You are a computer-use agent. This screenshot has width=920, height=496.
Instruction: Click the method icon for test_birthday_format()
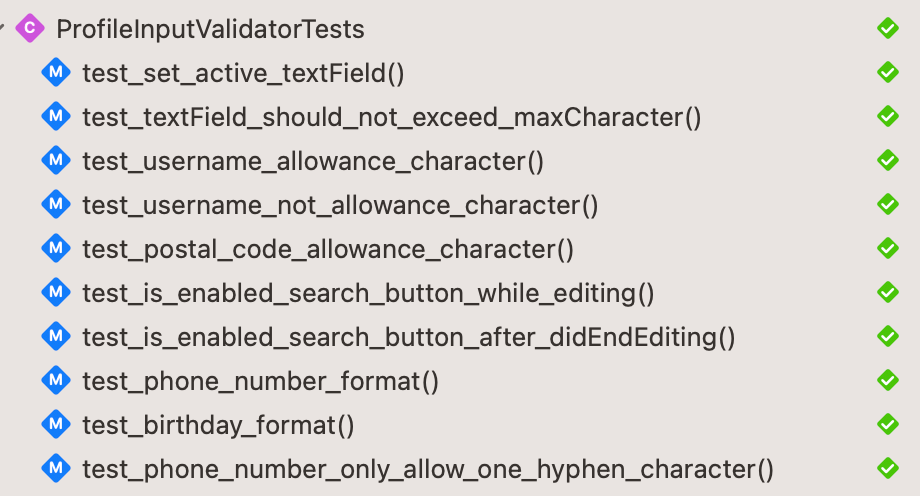click(55, 425)
